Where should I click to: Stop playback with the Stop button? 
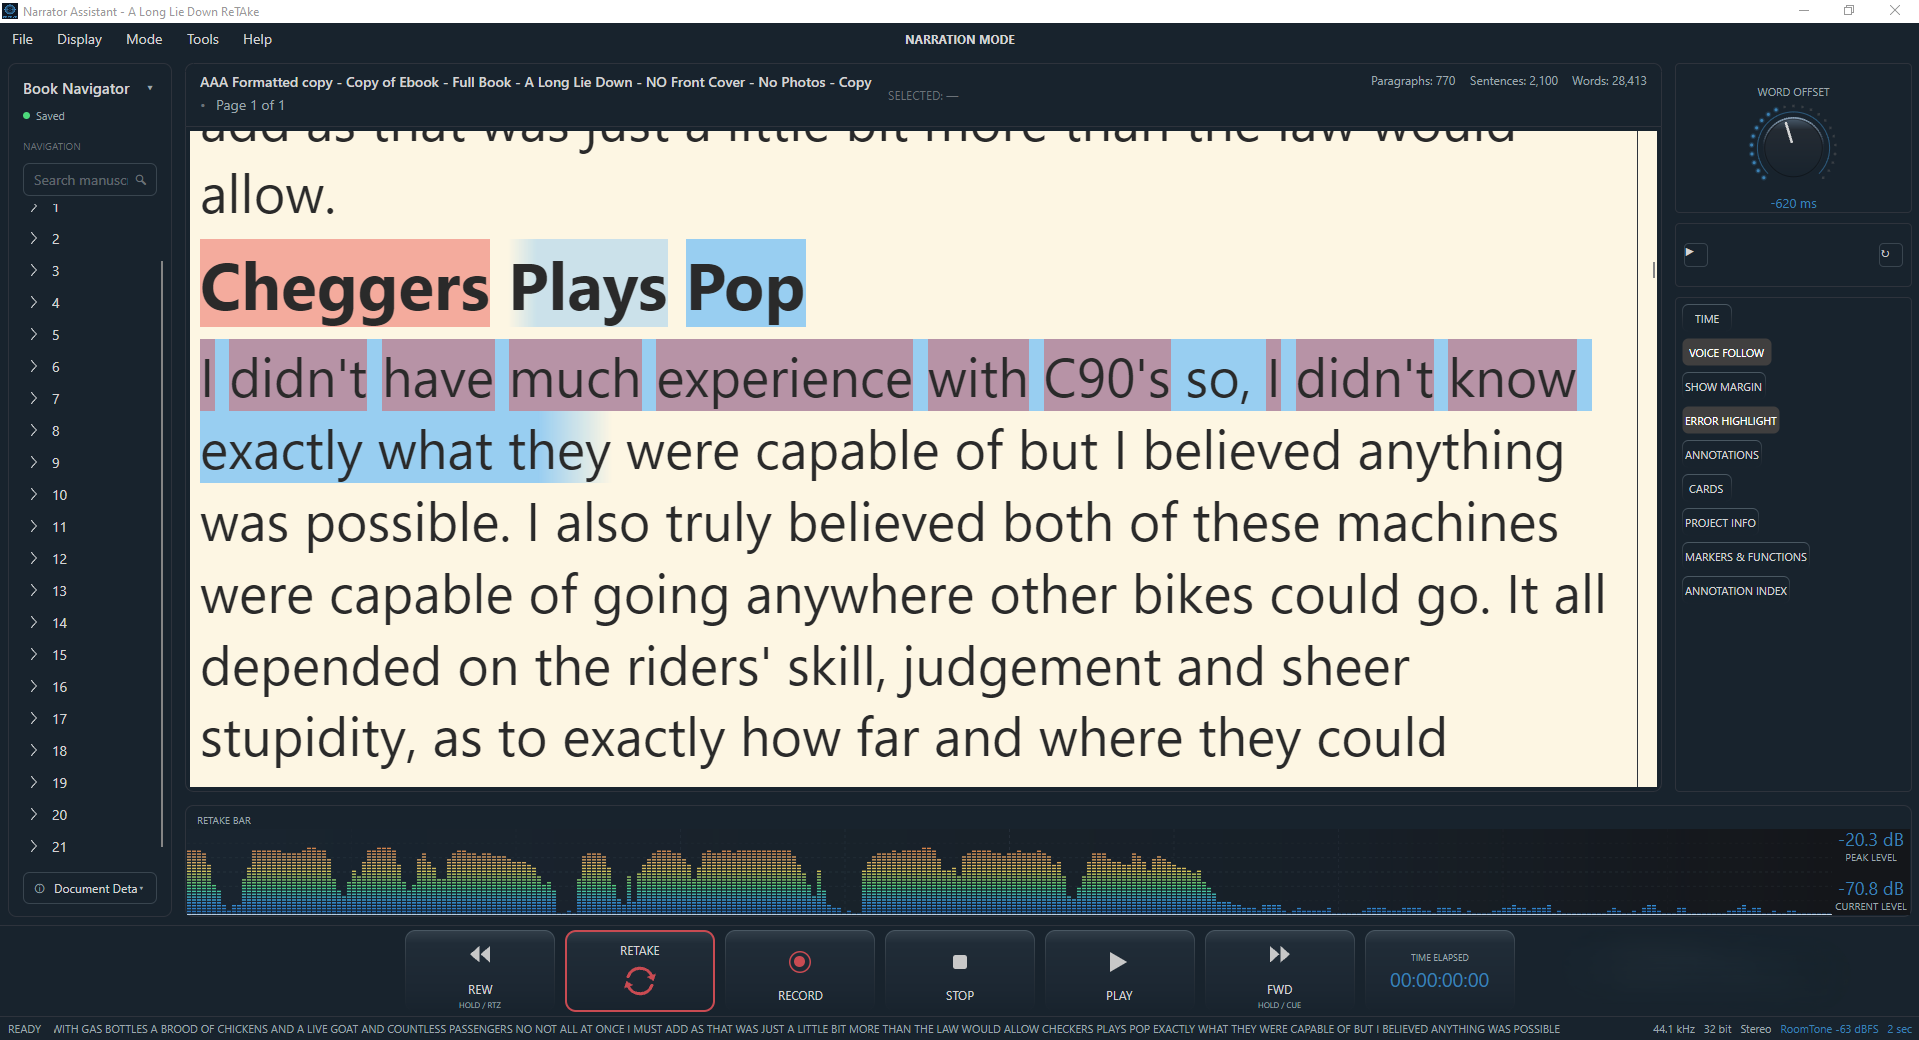tap(960, 971)
